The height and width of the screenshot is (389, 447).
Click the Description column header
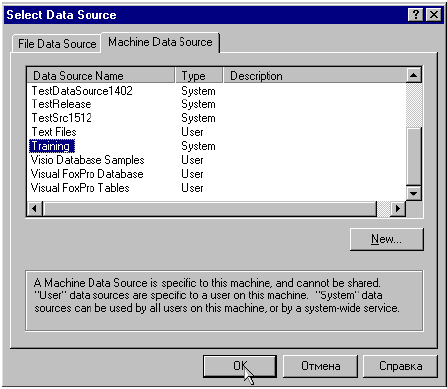click(x=315, y=76)
